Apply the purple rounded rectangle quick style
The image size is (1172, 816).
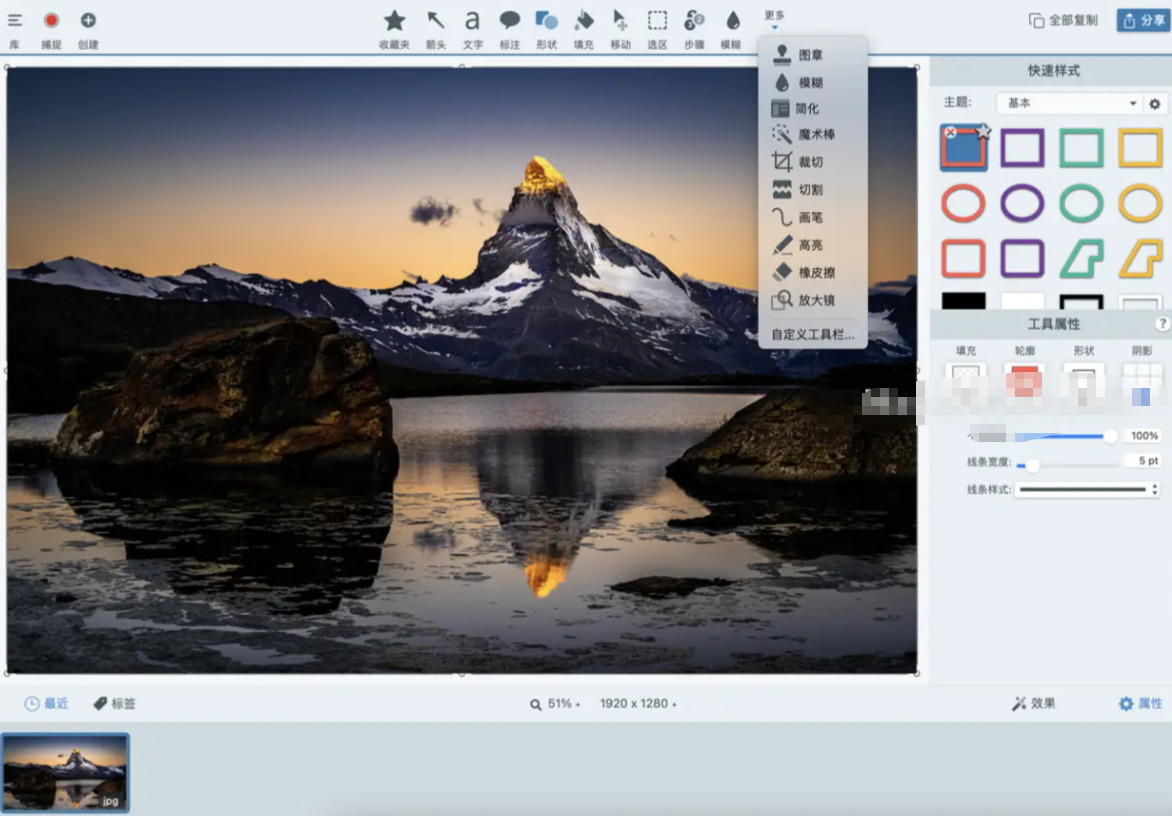[x=1022, y=259]
